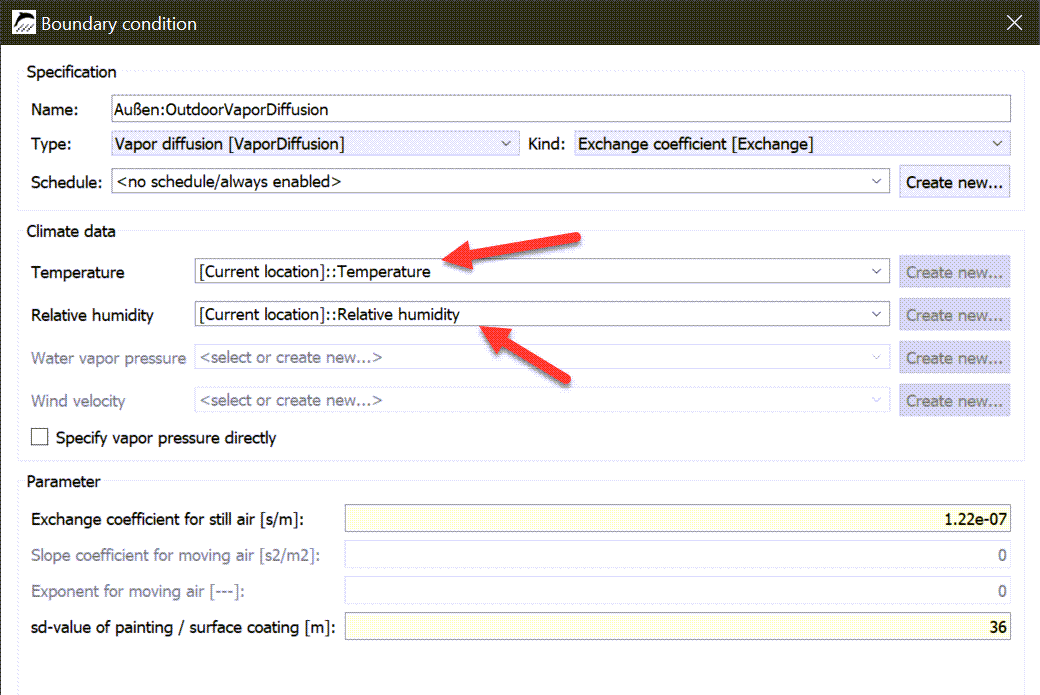
Task: Open the Schedule dropdown
Action: 500,182
